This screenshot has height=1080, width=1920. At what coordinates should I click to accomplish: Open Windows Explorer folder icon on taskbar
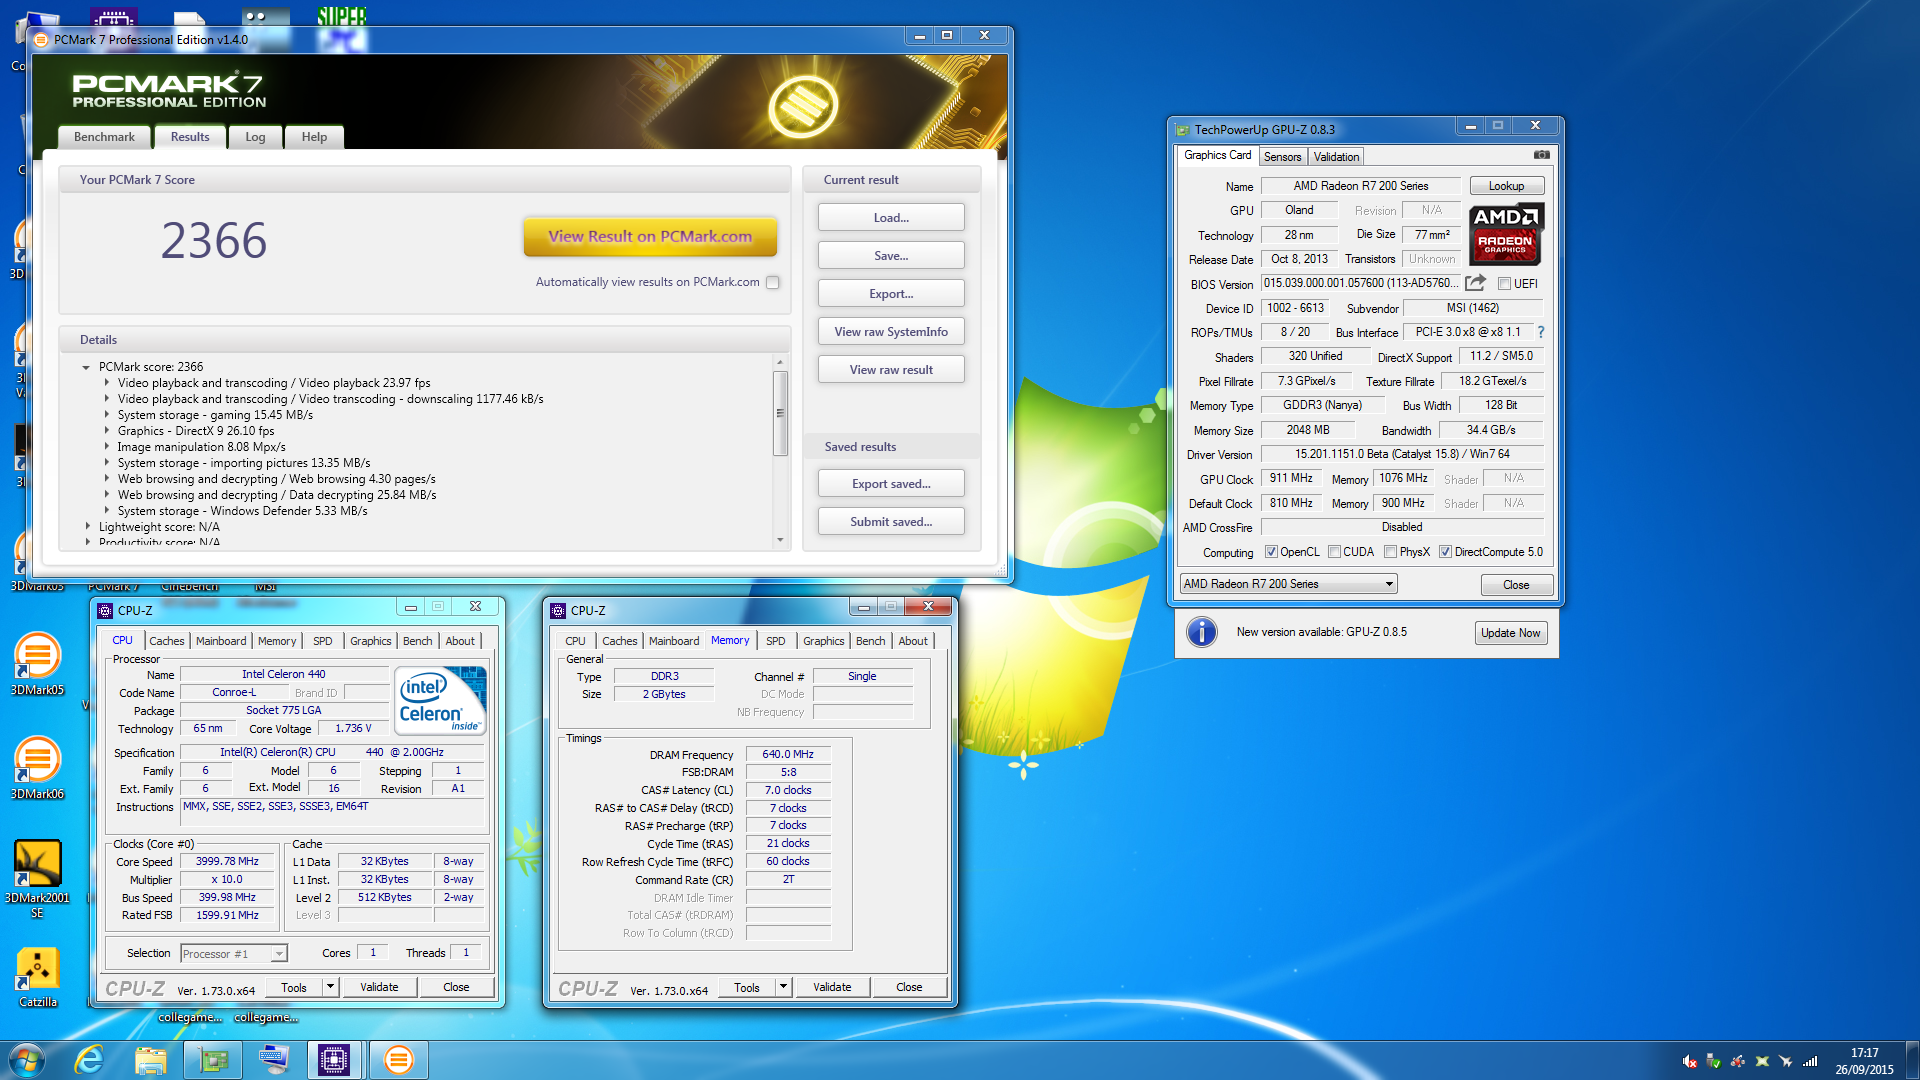tap(151, 1059)
